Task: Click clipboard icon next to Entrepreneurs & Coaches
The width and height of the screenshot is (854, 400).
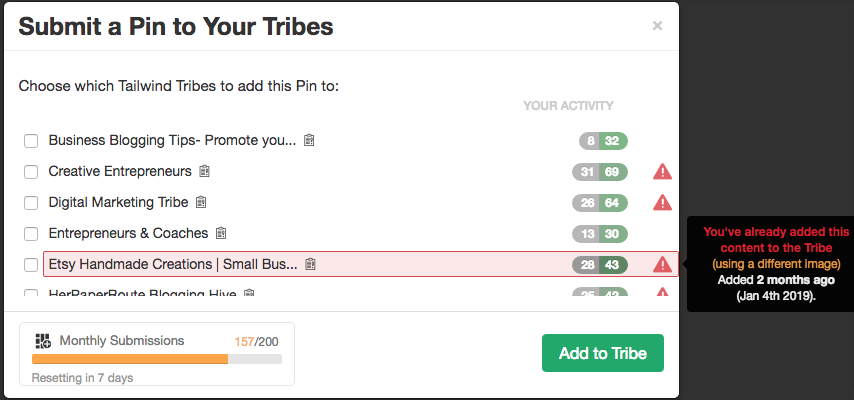Action: click(221, 233)
